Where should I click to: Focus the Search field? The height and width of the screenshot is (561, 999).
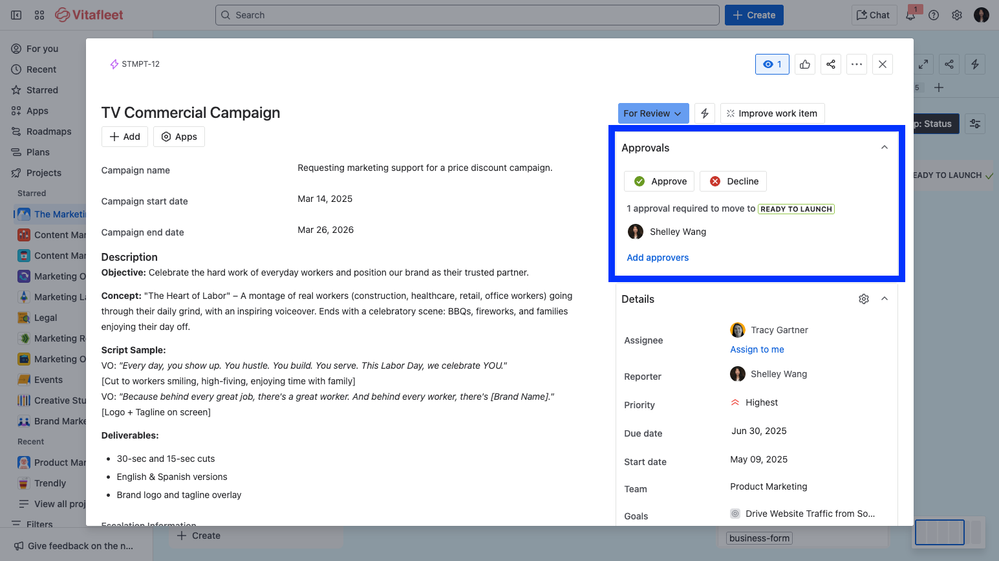point(467,15)
